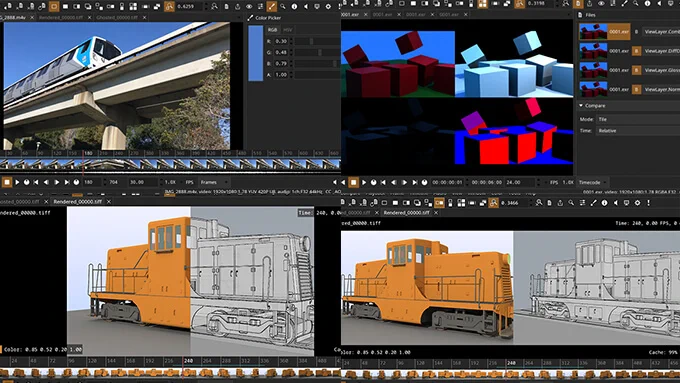Toggle highlighted view icon in train window toolbar
The width and height of the screenshot is (680, 383).
[x=54, y=7]
